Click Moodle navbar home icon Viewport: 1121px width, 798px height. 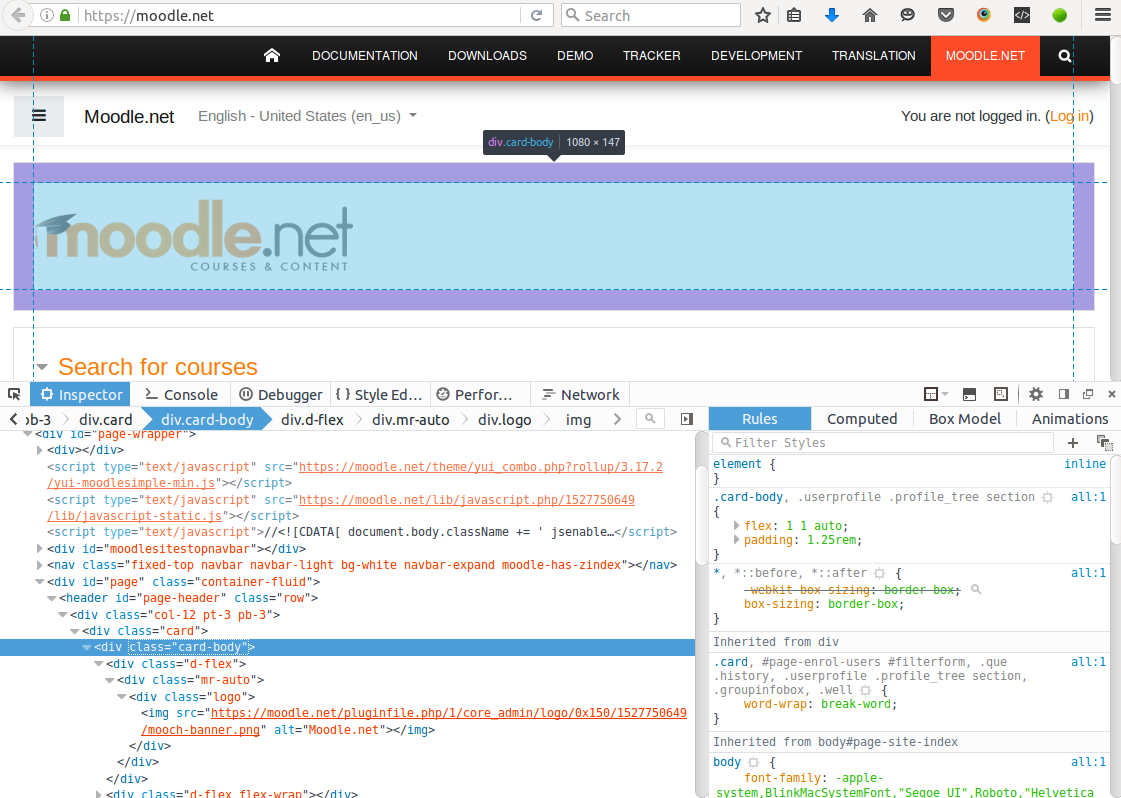point(272,56)
